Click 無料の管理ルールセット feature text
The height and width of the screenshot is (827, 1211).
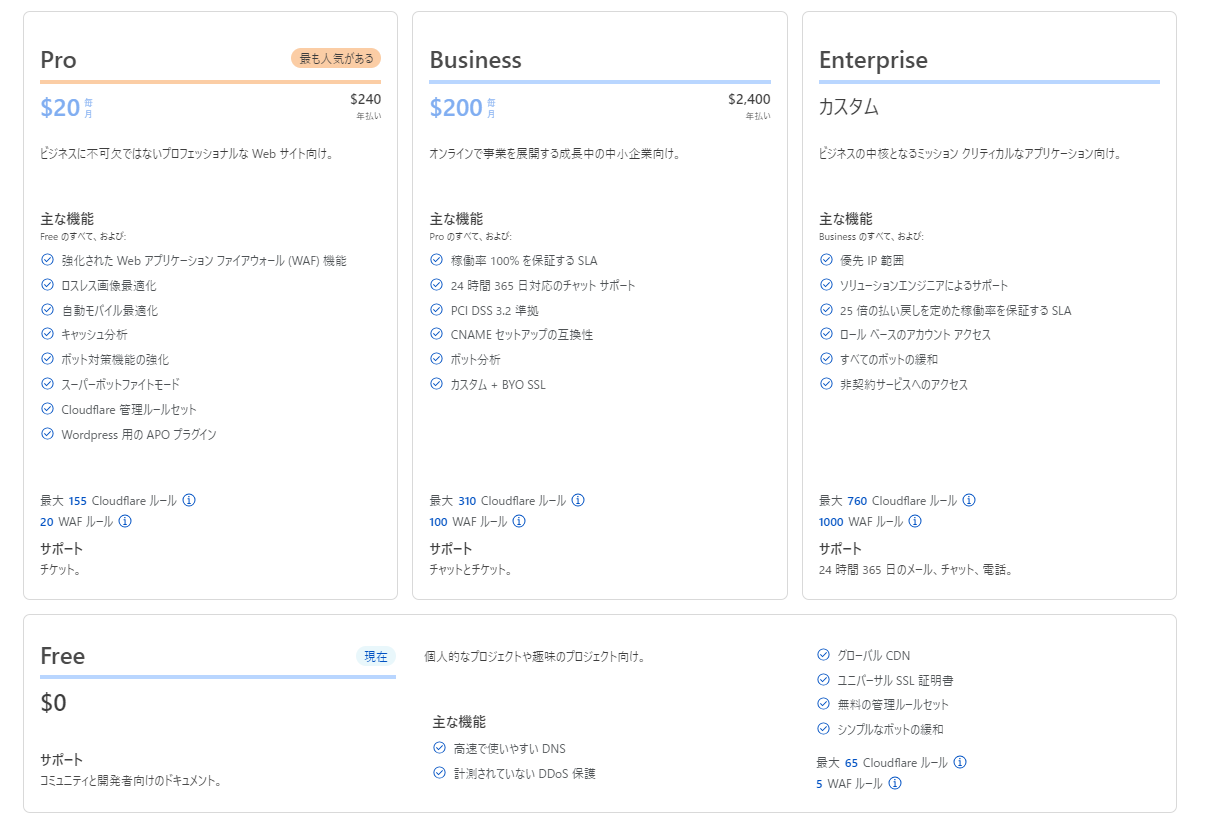tap(893, 704)
